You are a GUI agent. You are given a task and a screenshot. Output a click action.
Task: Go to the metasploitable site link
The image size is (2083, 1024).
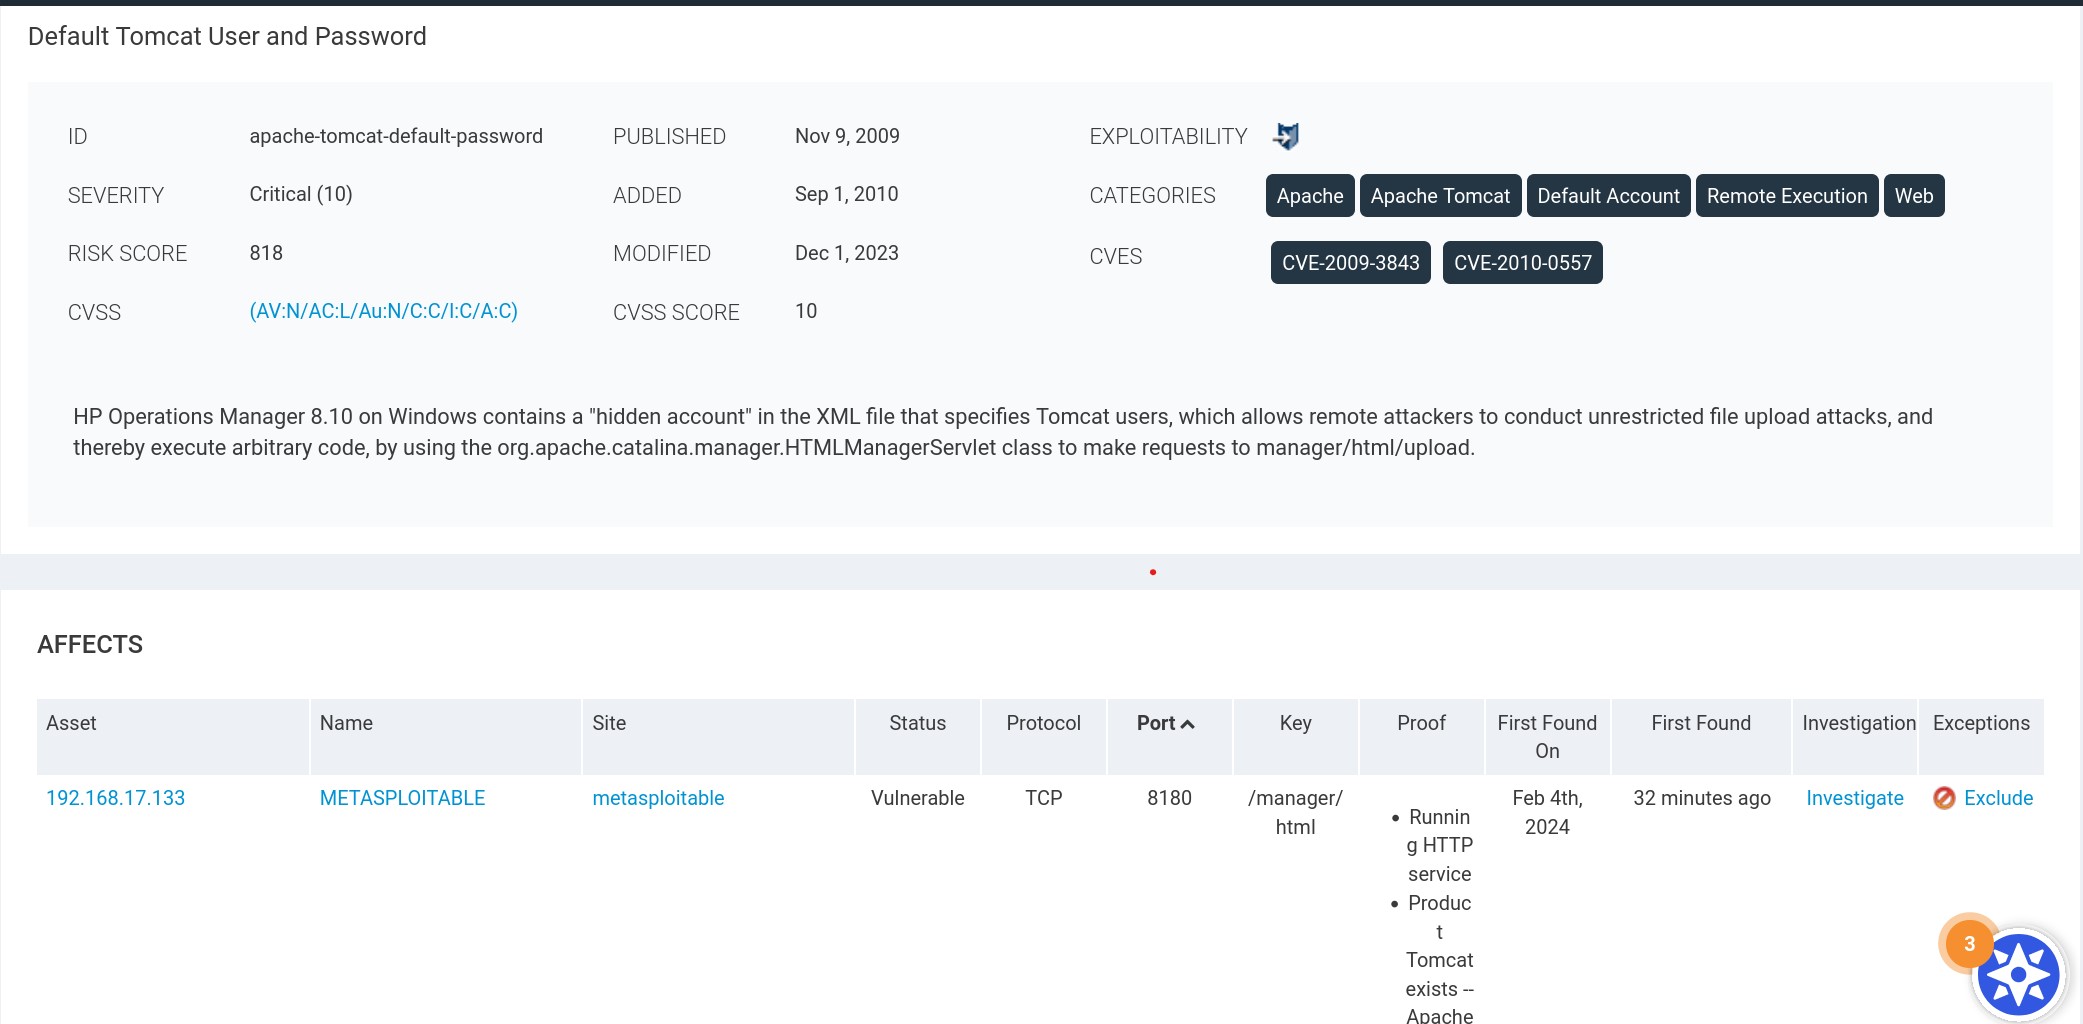[658, 798]
